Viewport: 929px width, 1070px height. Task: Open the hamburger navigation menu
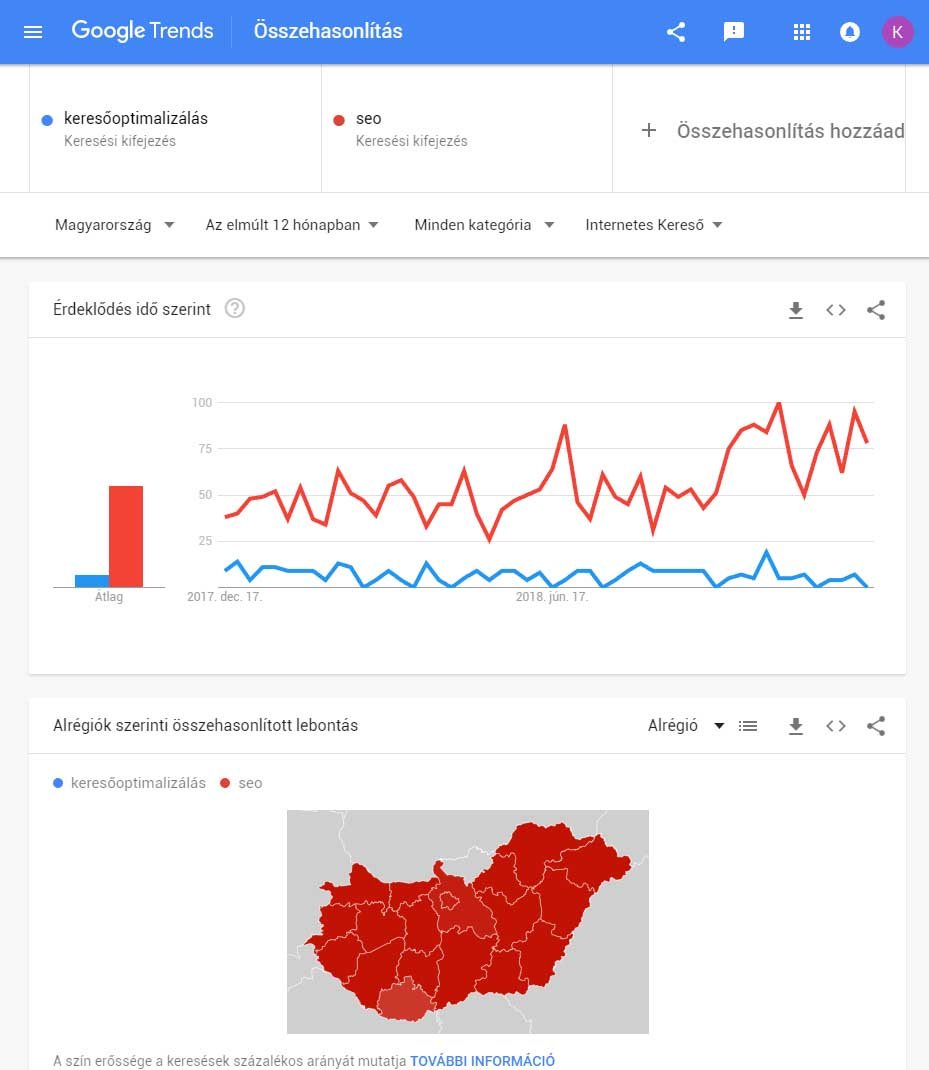[x=33, y=31]
